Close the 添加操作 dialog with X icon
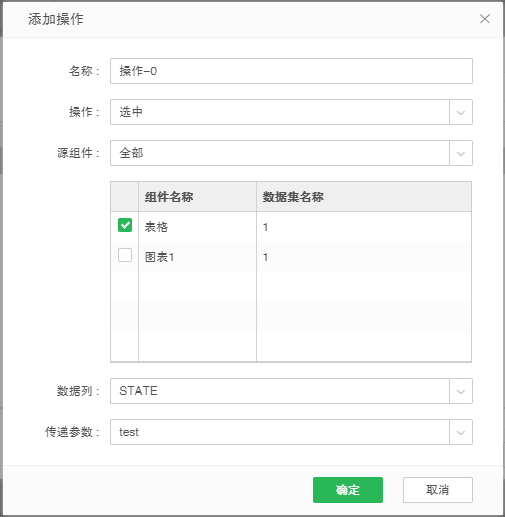 [x=485, y=19]
